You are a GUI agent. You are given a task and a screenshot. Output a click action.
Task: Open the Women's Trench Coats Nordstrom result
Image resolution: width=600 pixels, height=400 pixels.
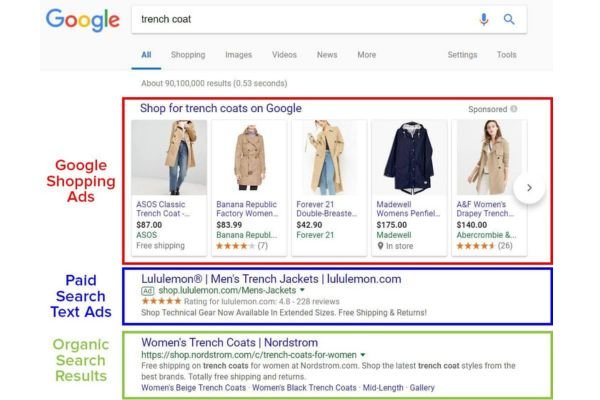click(230, 342)
